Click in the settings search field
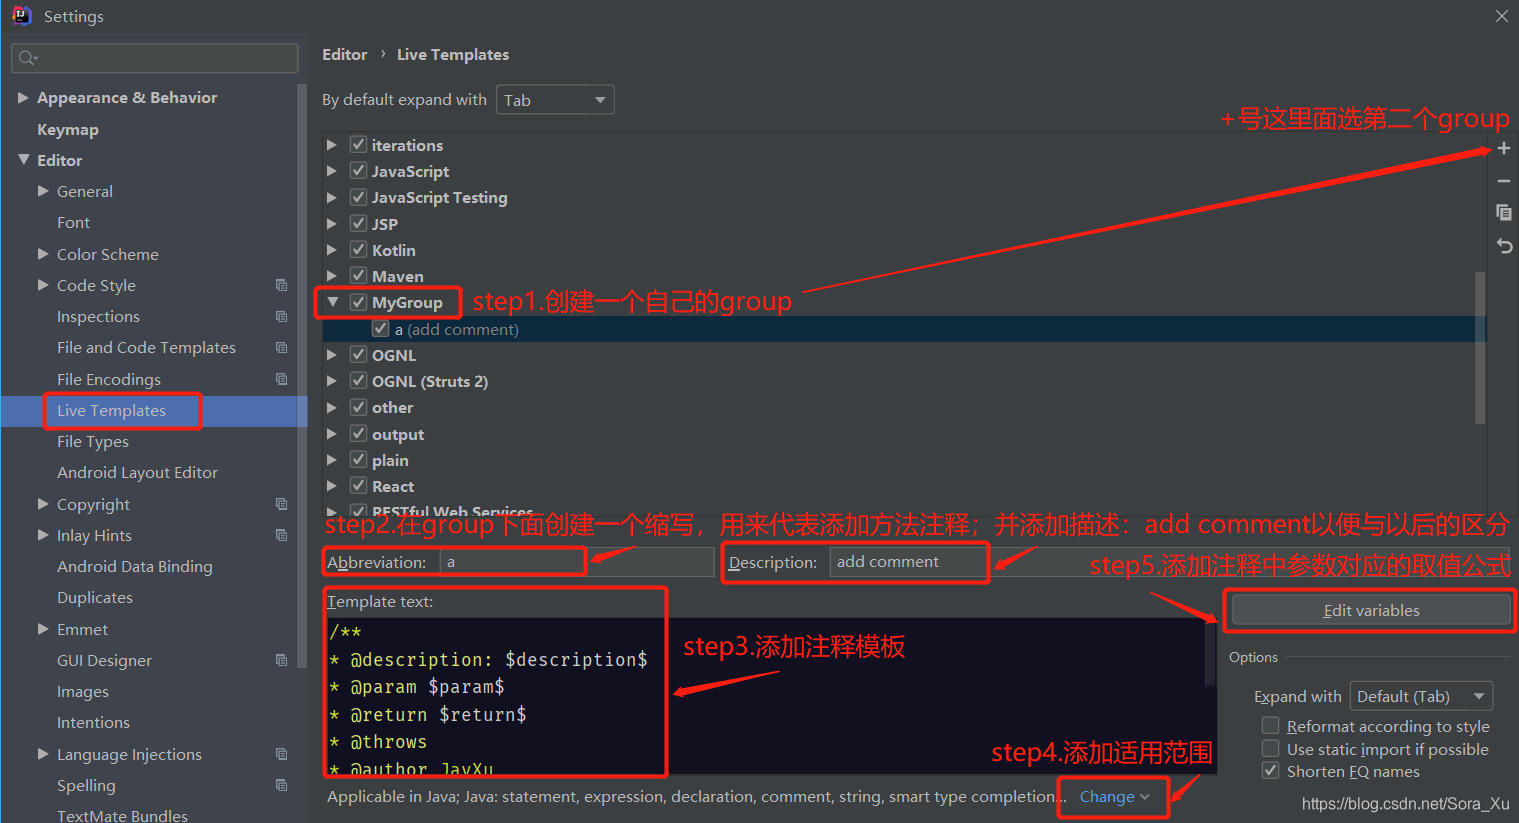 click(x=155, y=58)
